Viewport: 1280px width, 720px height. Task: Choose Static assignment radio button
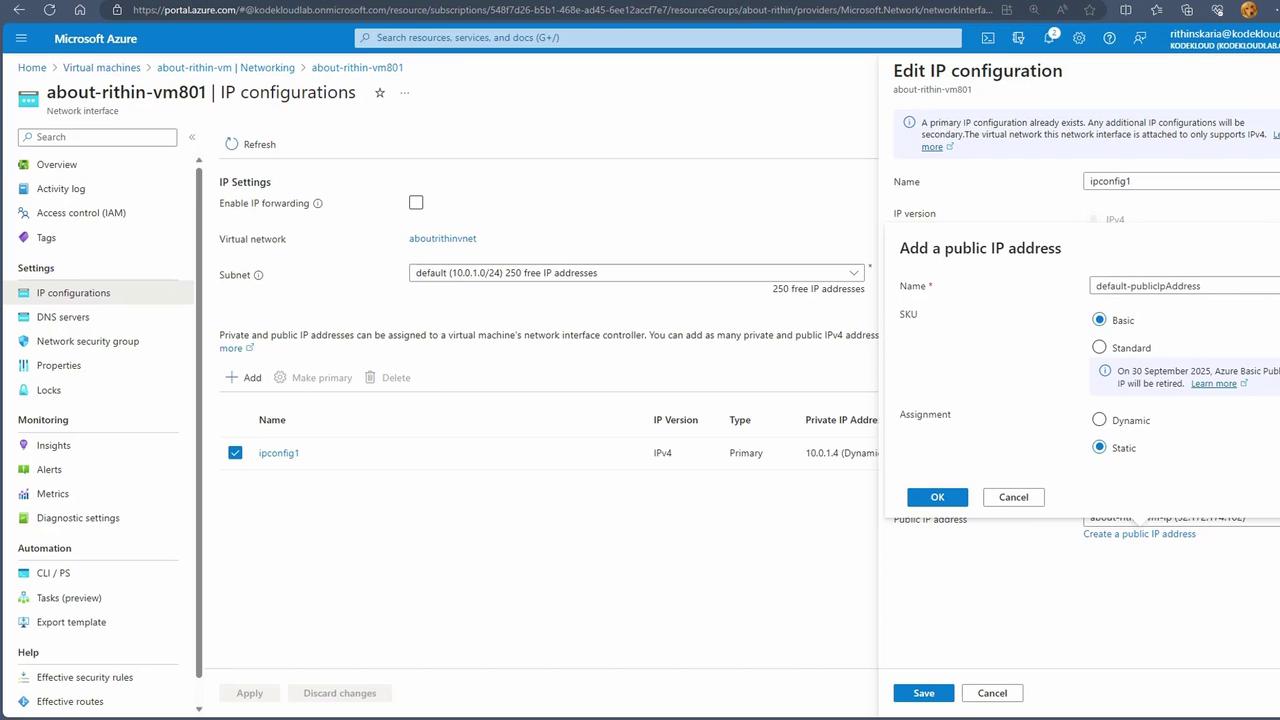pos(1099,447)
